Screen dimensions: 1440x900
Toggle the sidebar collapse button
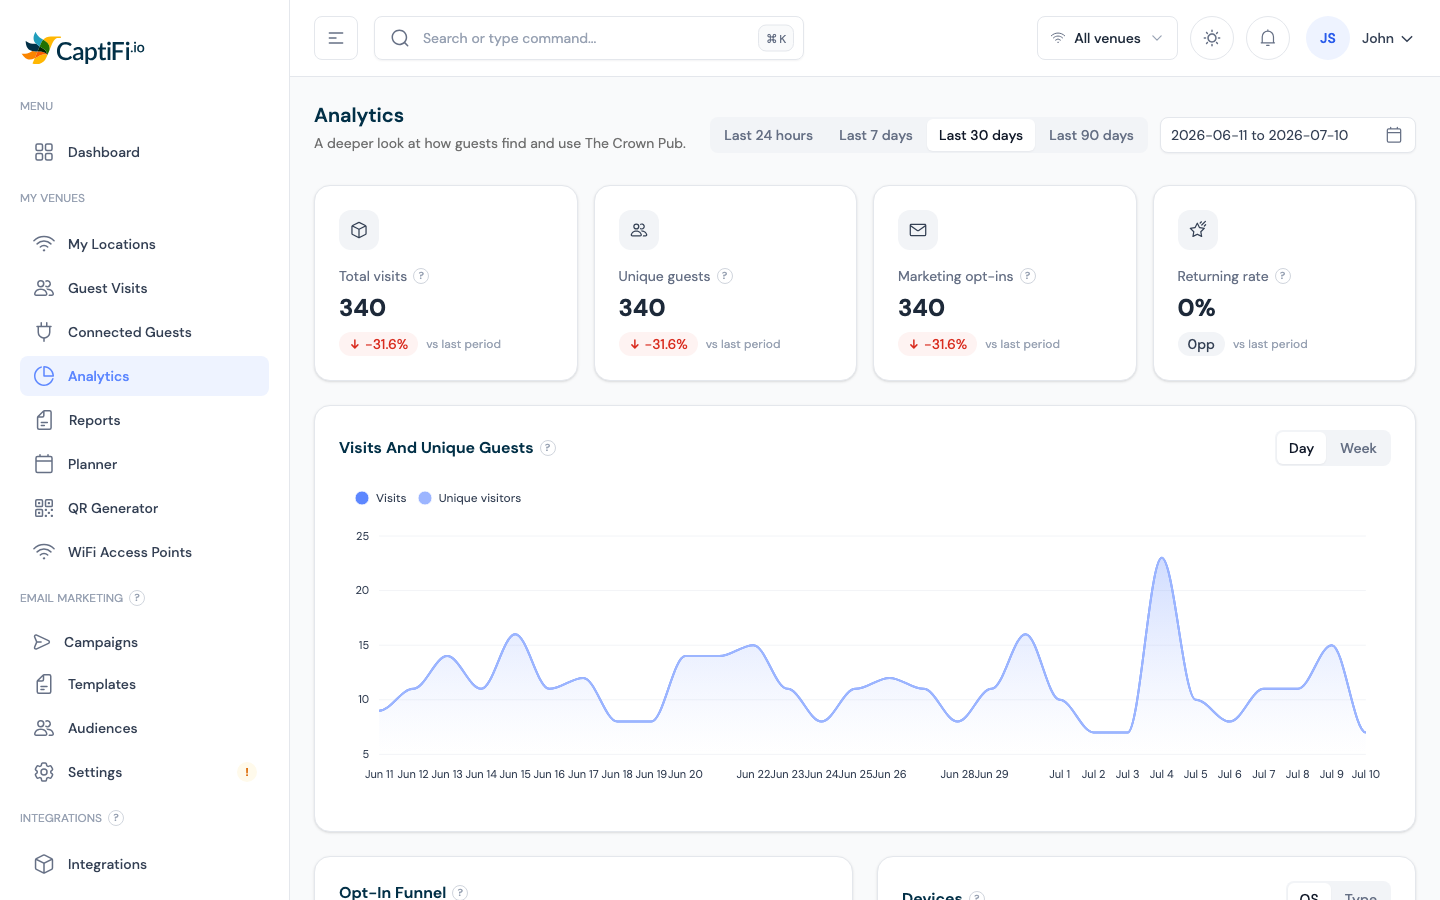[x=336, y=38]
